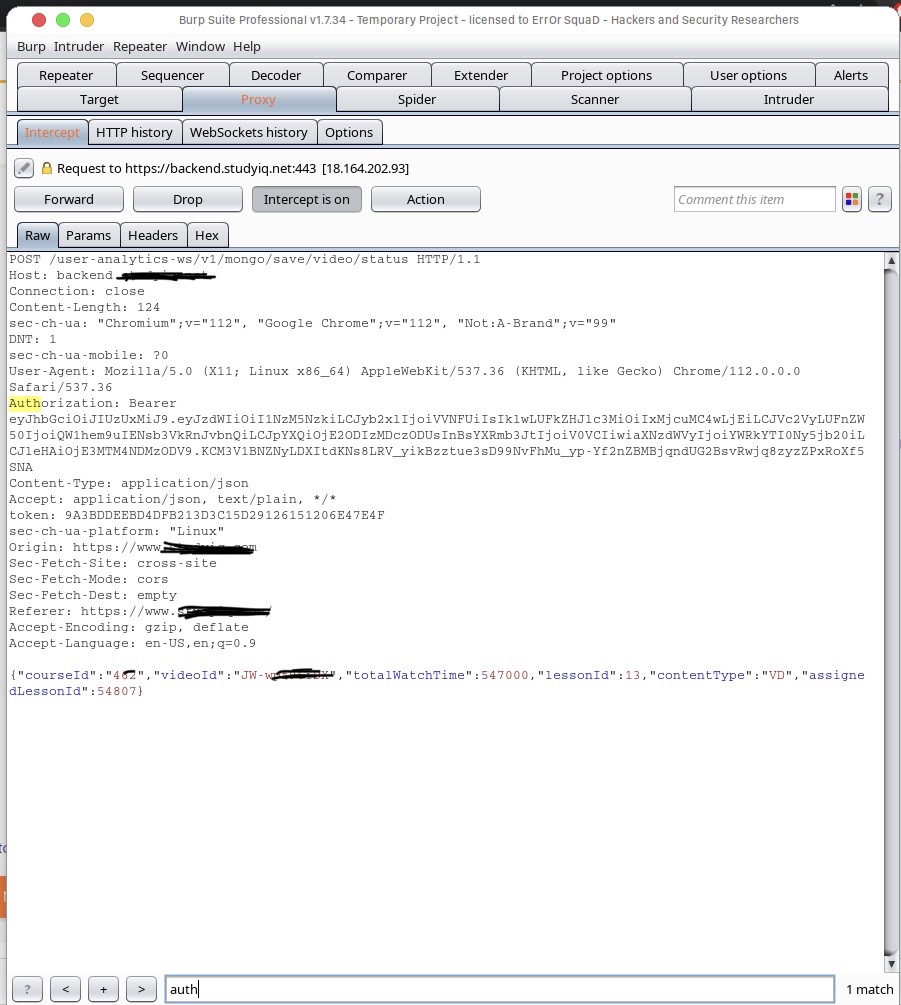Select the Raw message view tab

(37, 235)
